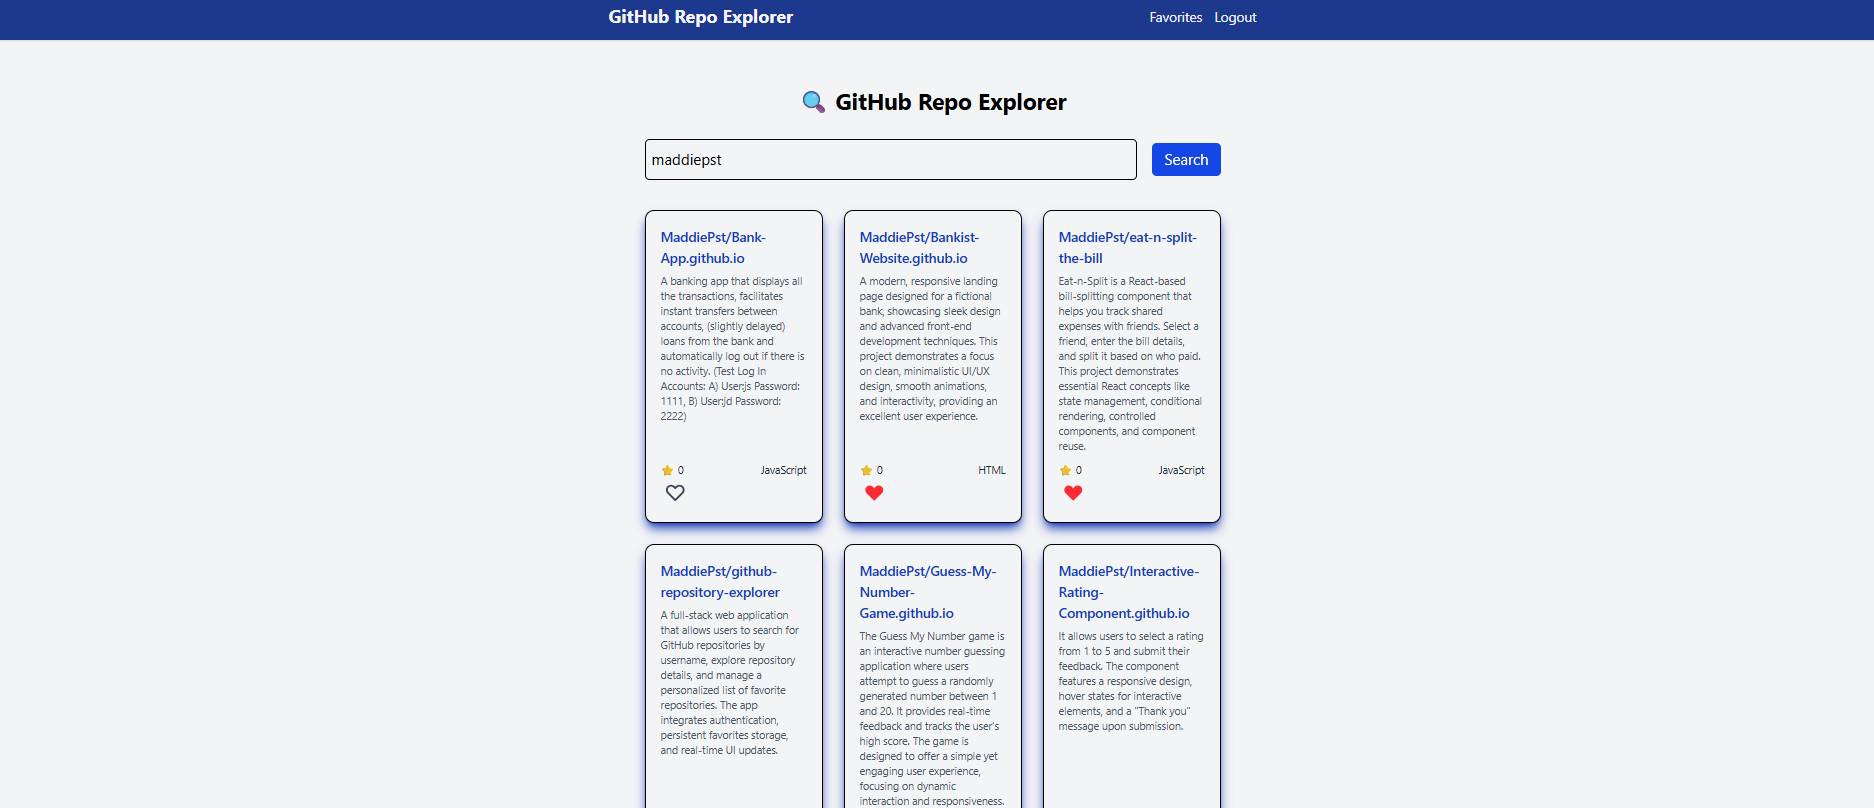The height and width of the screenshot is (808, 1874).
Task: Favorite the Bank-App.github.io repo heart
Action: pyautogui.click(x=675, y=493)
